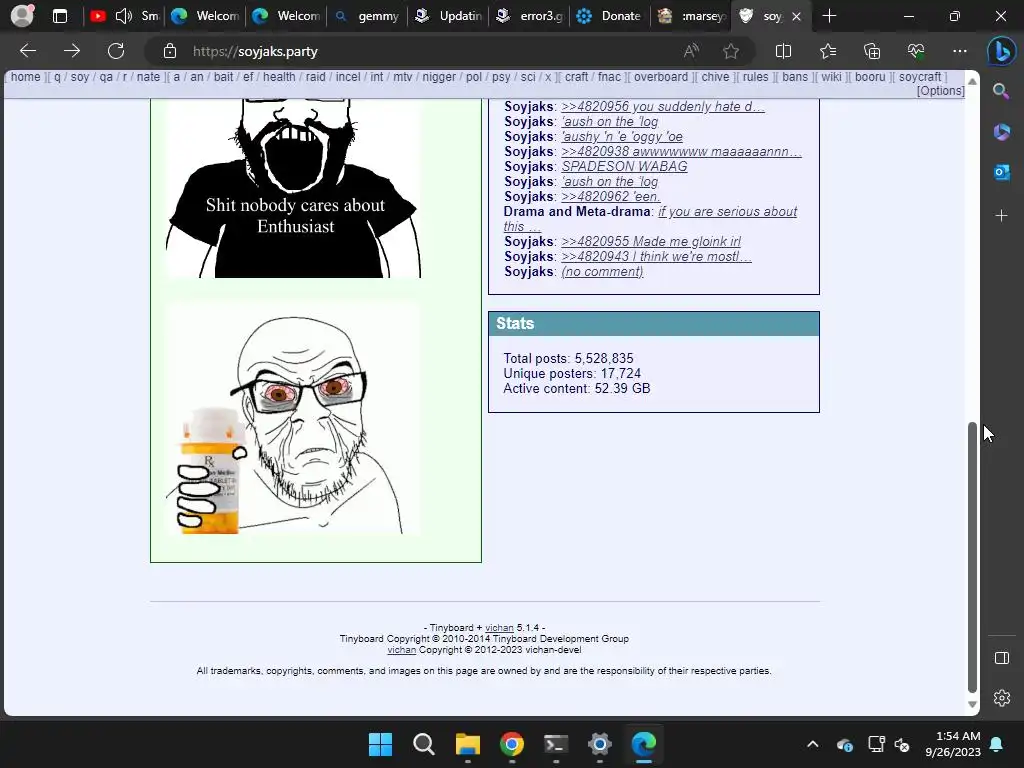Open 'if you are serious about this' post
1024x768 pixels.
click(728, 212)
